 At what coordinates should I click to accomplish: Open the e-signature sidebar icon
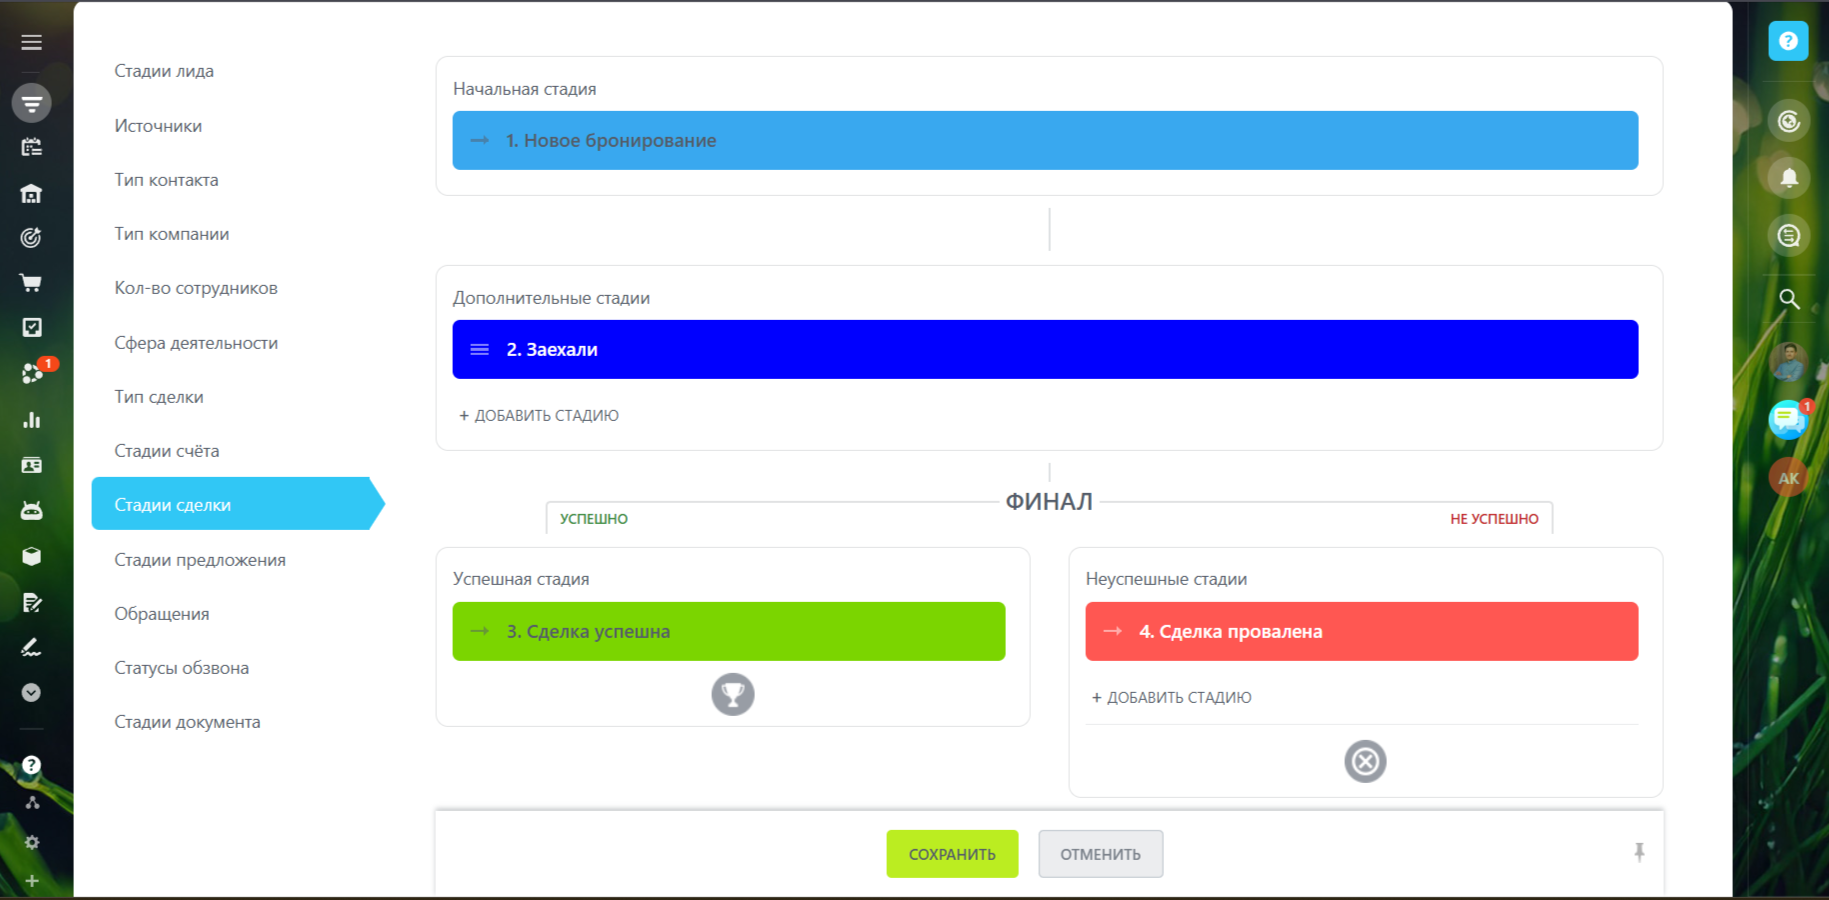(x=32, y=647)
